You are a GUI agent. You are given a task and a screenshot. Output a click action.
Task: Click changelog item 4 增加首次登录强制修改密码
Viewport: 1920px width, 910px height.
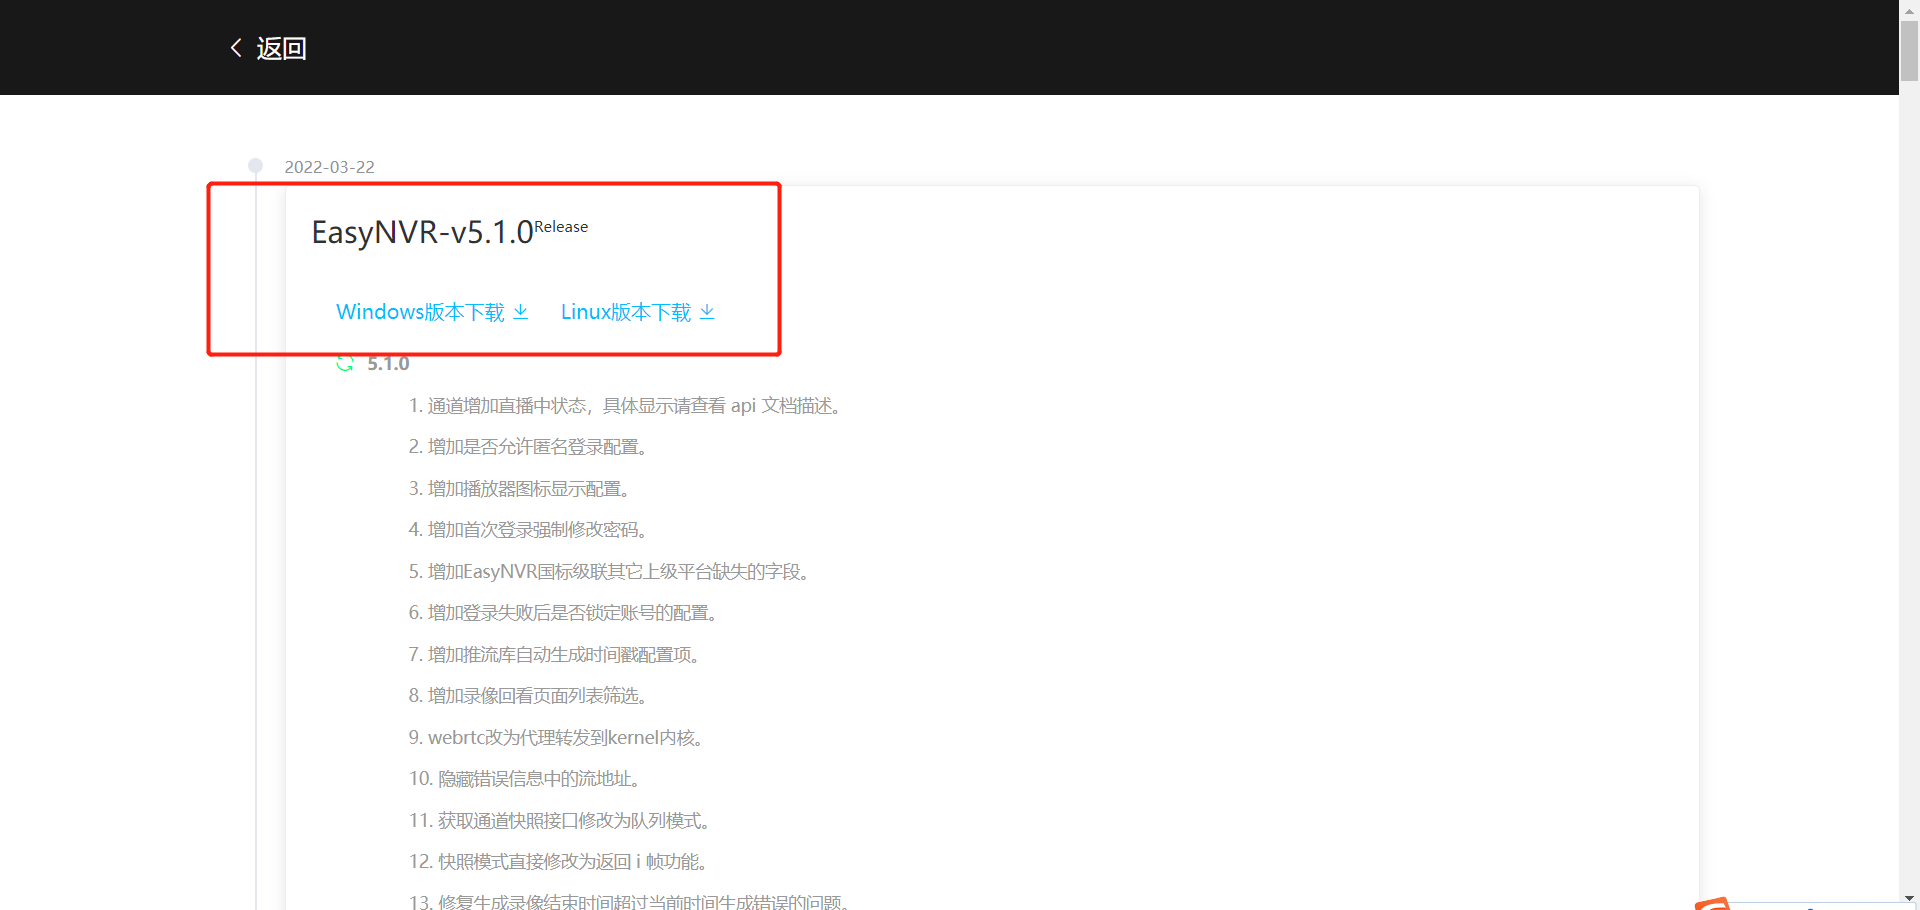[531, 530]
